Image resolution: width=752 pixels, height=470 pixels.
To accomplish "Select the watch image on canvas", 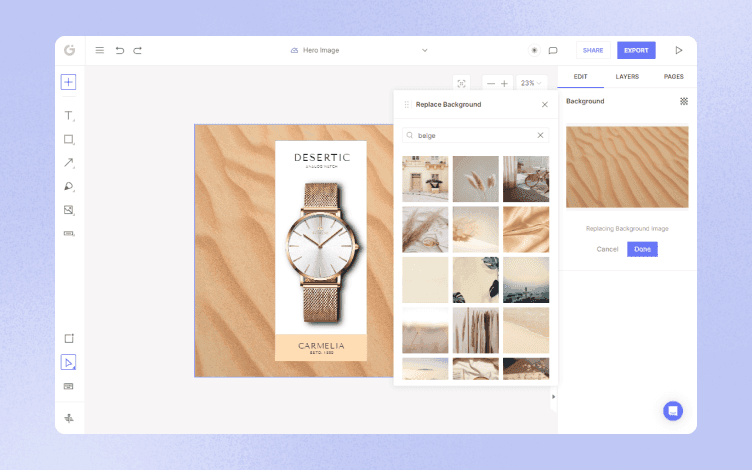I will coord(321,252).
